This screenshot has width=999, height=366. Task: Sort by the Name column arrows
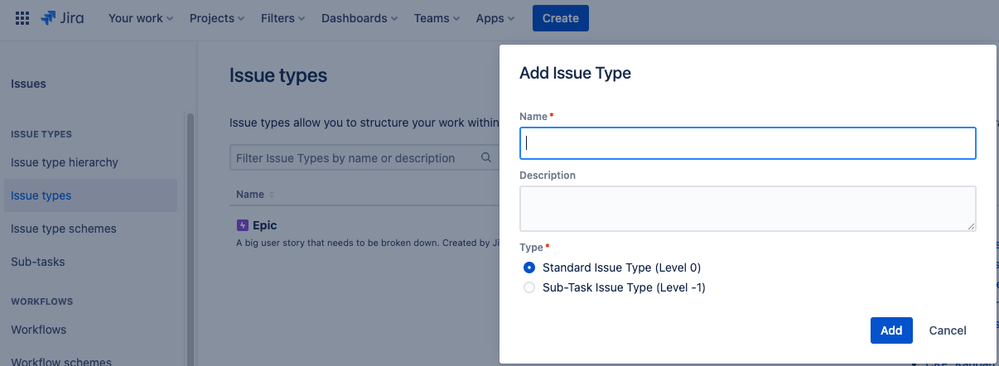pos(272,194)
